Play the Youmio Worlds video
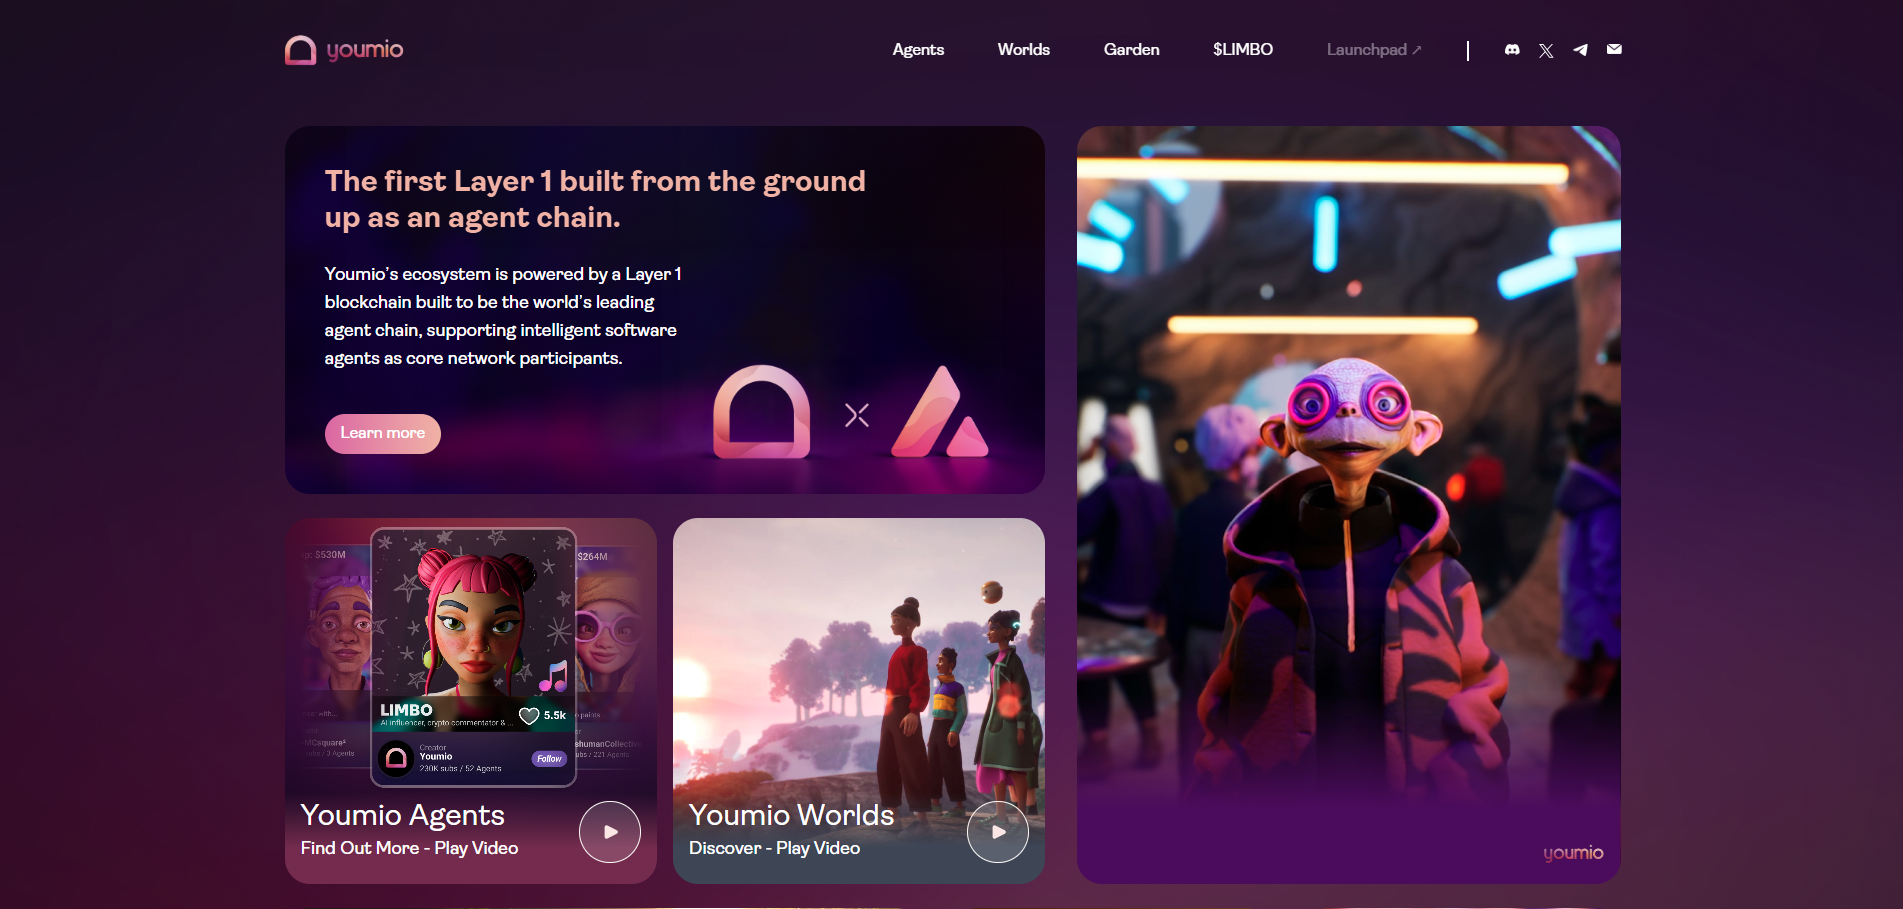Screen dimensions: 1903x909 tap(997, 832)
